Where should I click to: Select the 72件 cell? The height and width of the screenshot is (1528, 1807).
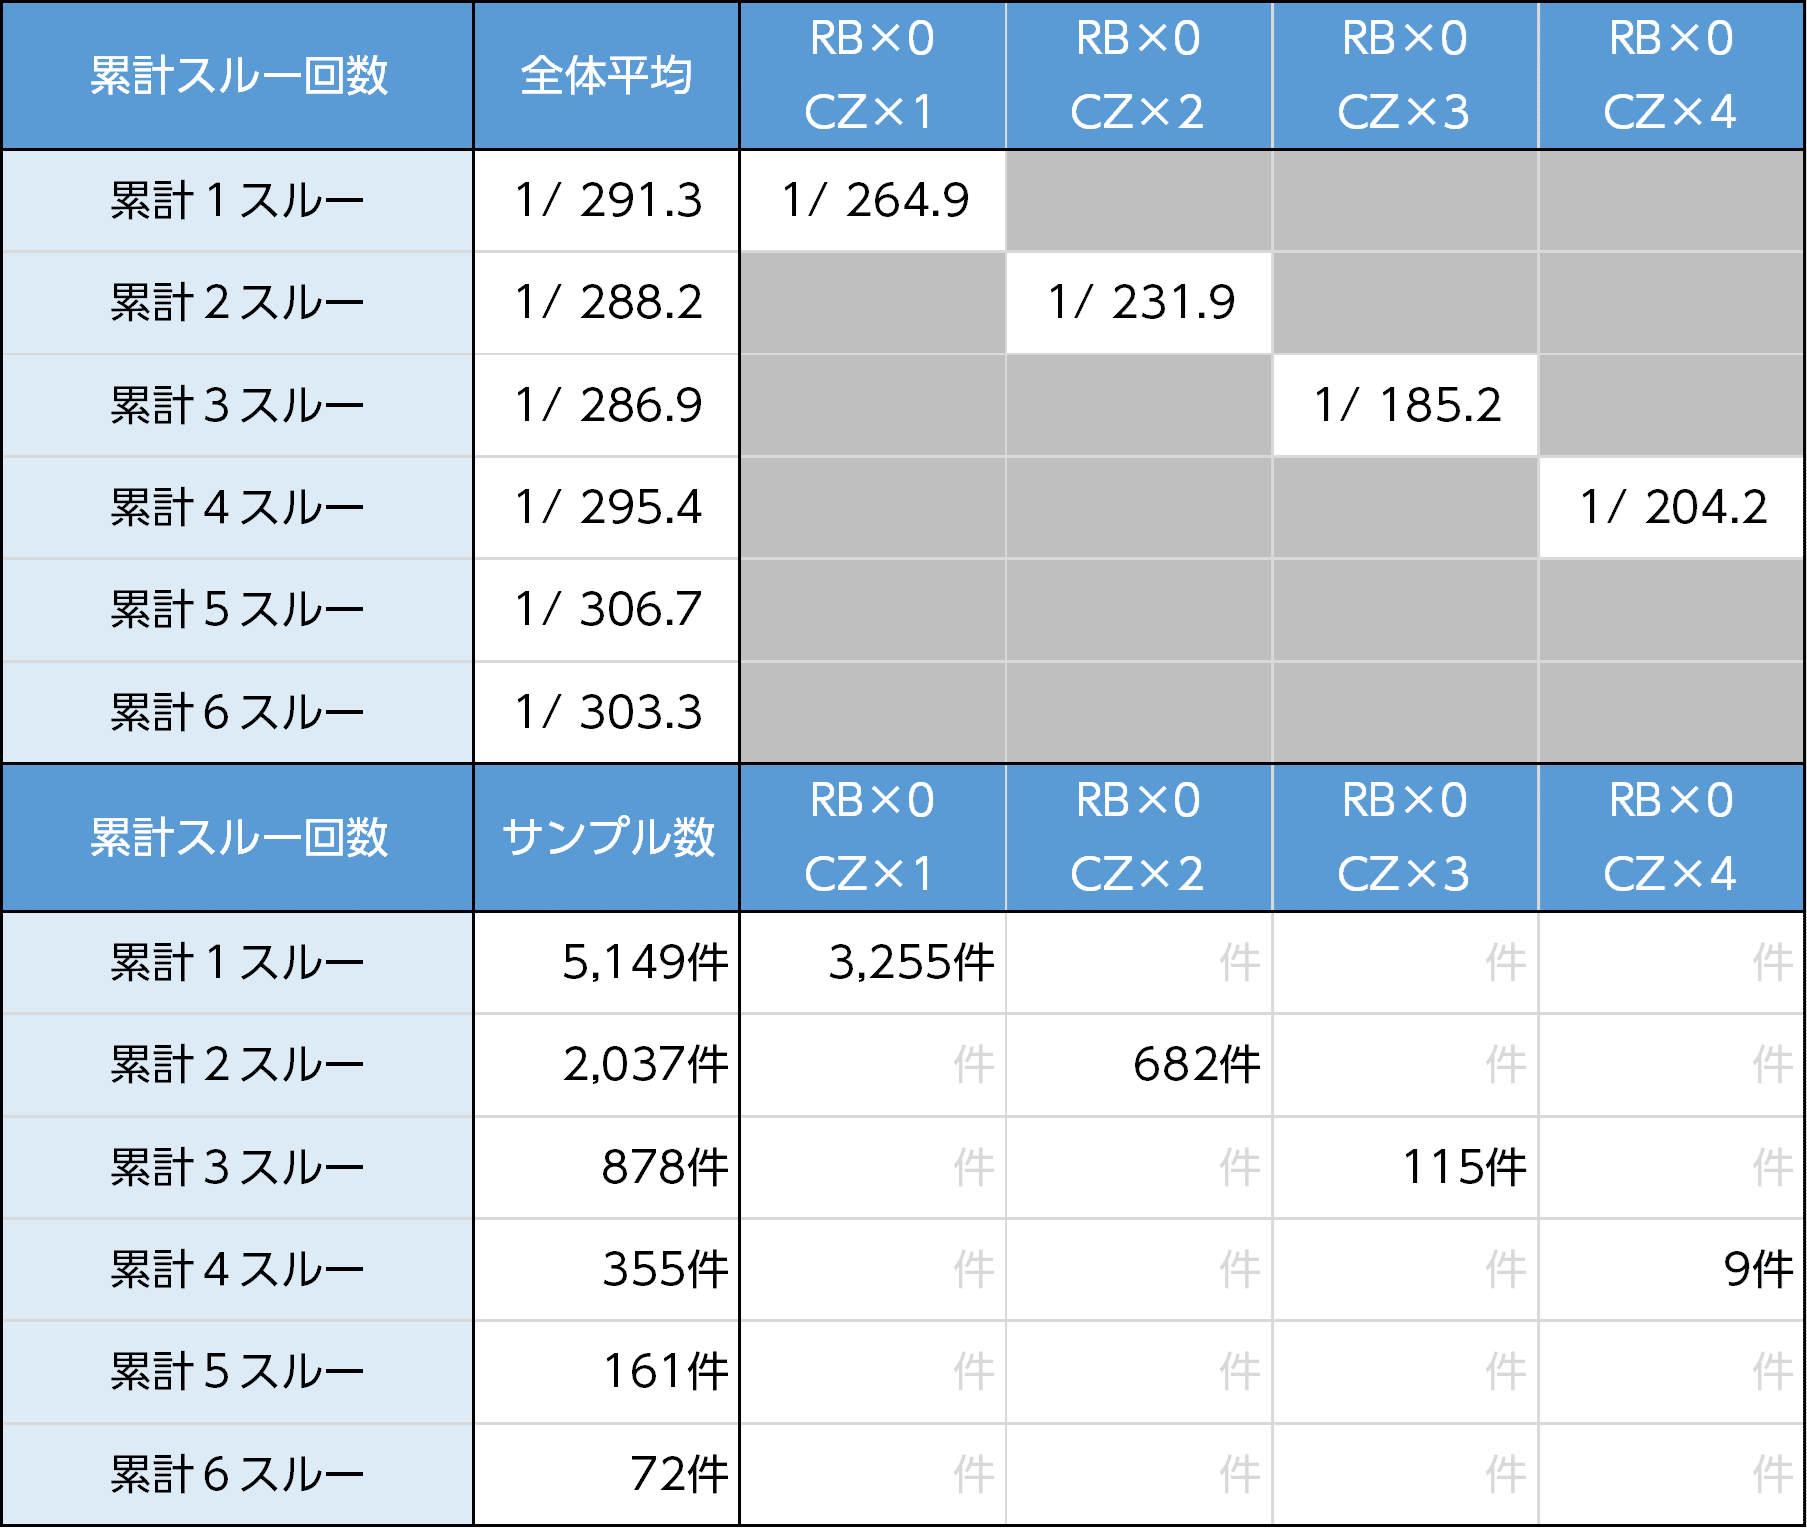(606, 1474)
